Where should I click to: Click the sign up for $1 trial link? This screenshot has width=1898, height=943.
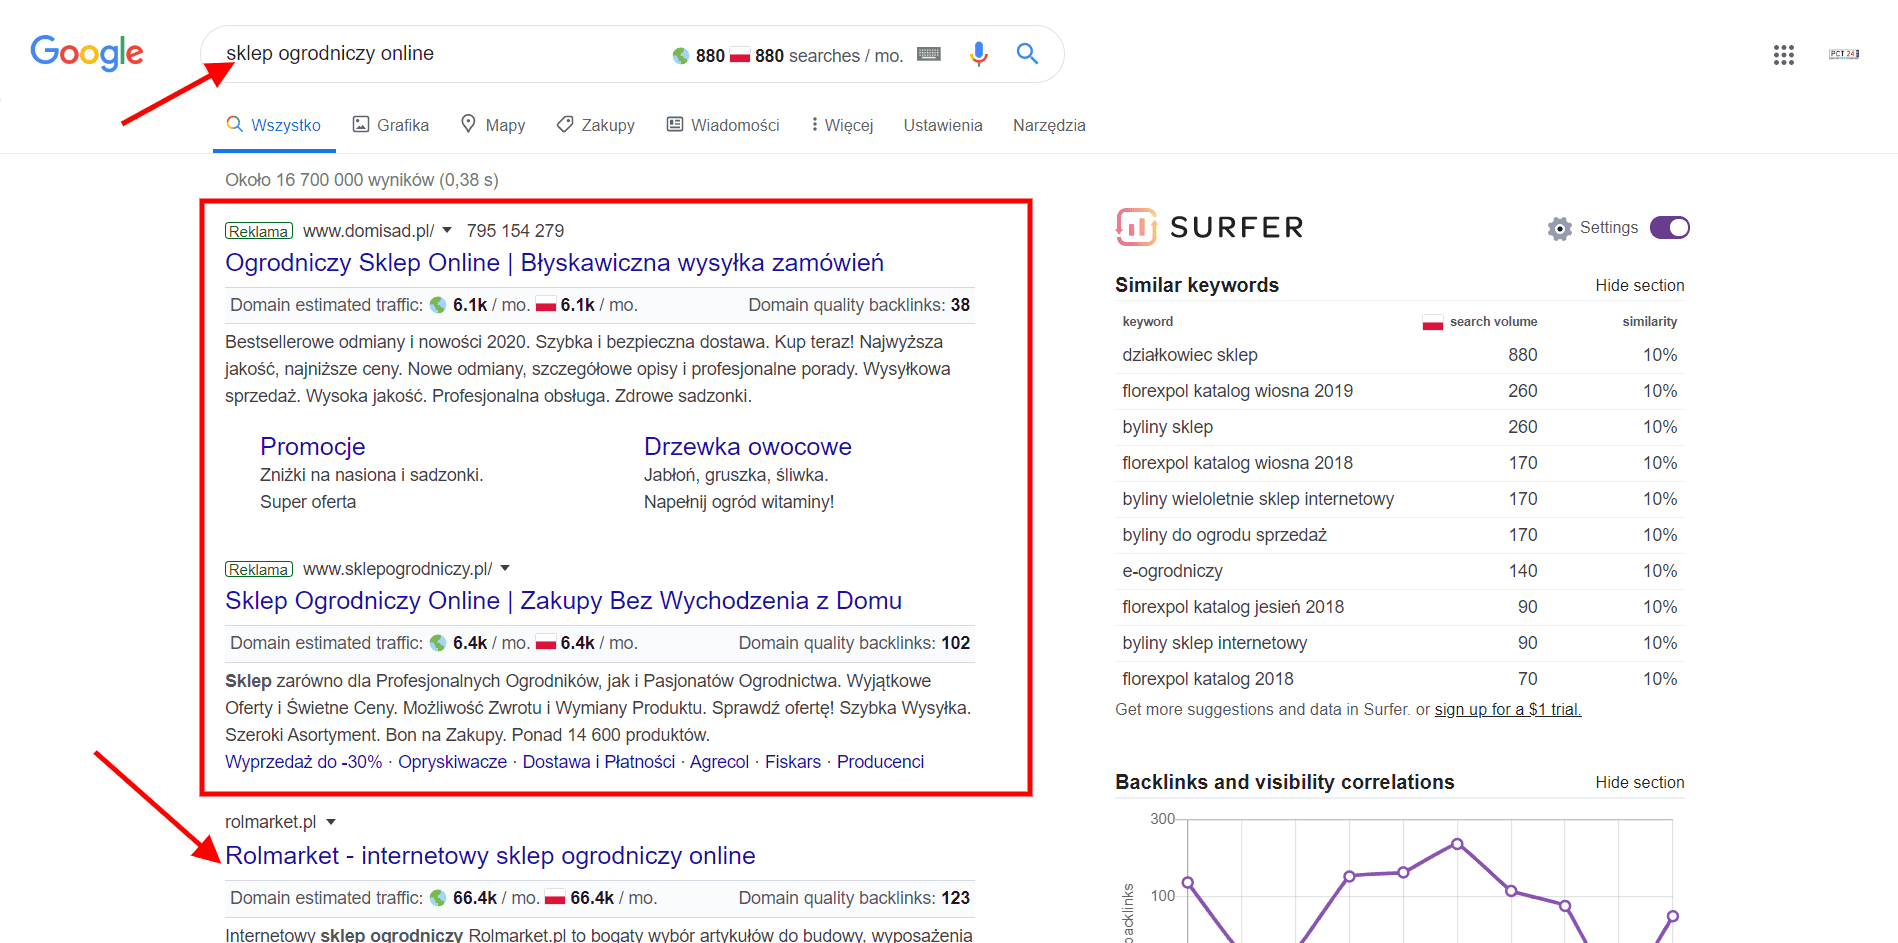1507,710
